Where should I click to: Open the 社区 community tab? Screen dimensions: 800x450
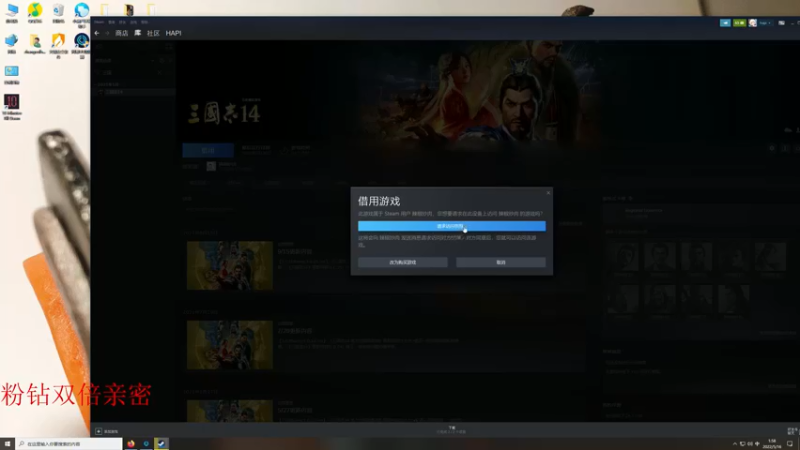point(153,33)
